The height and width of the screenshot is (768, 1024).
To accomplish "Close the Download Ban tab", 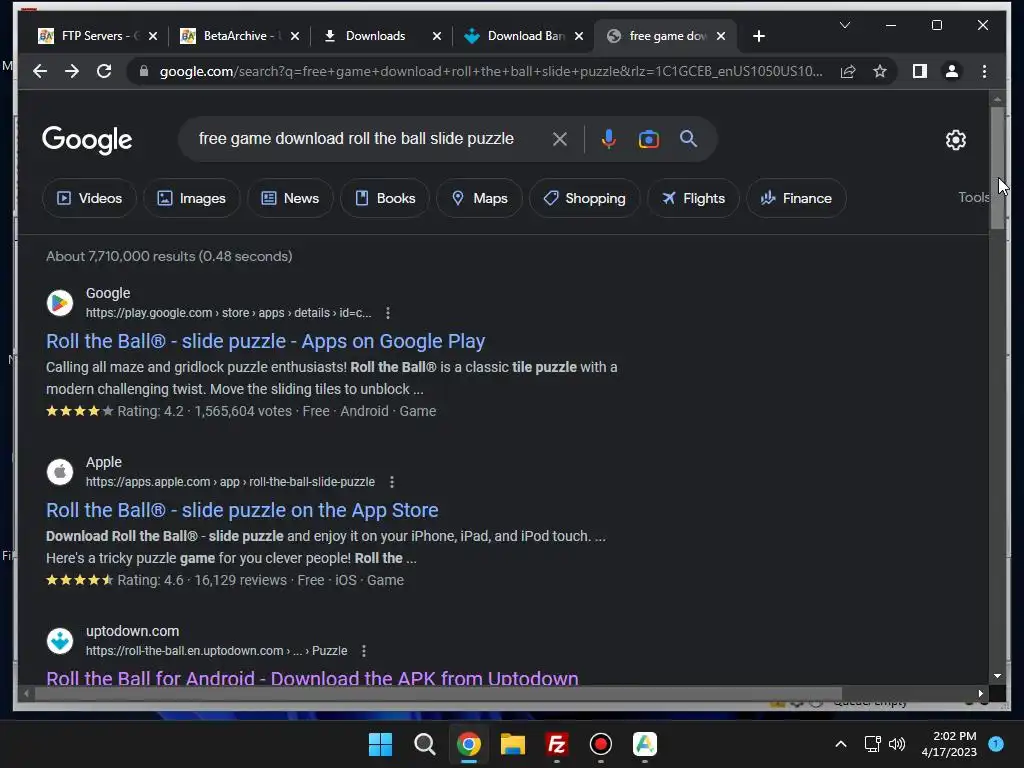I will point(579,36).
